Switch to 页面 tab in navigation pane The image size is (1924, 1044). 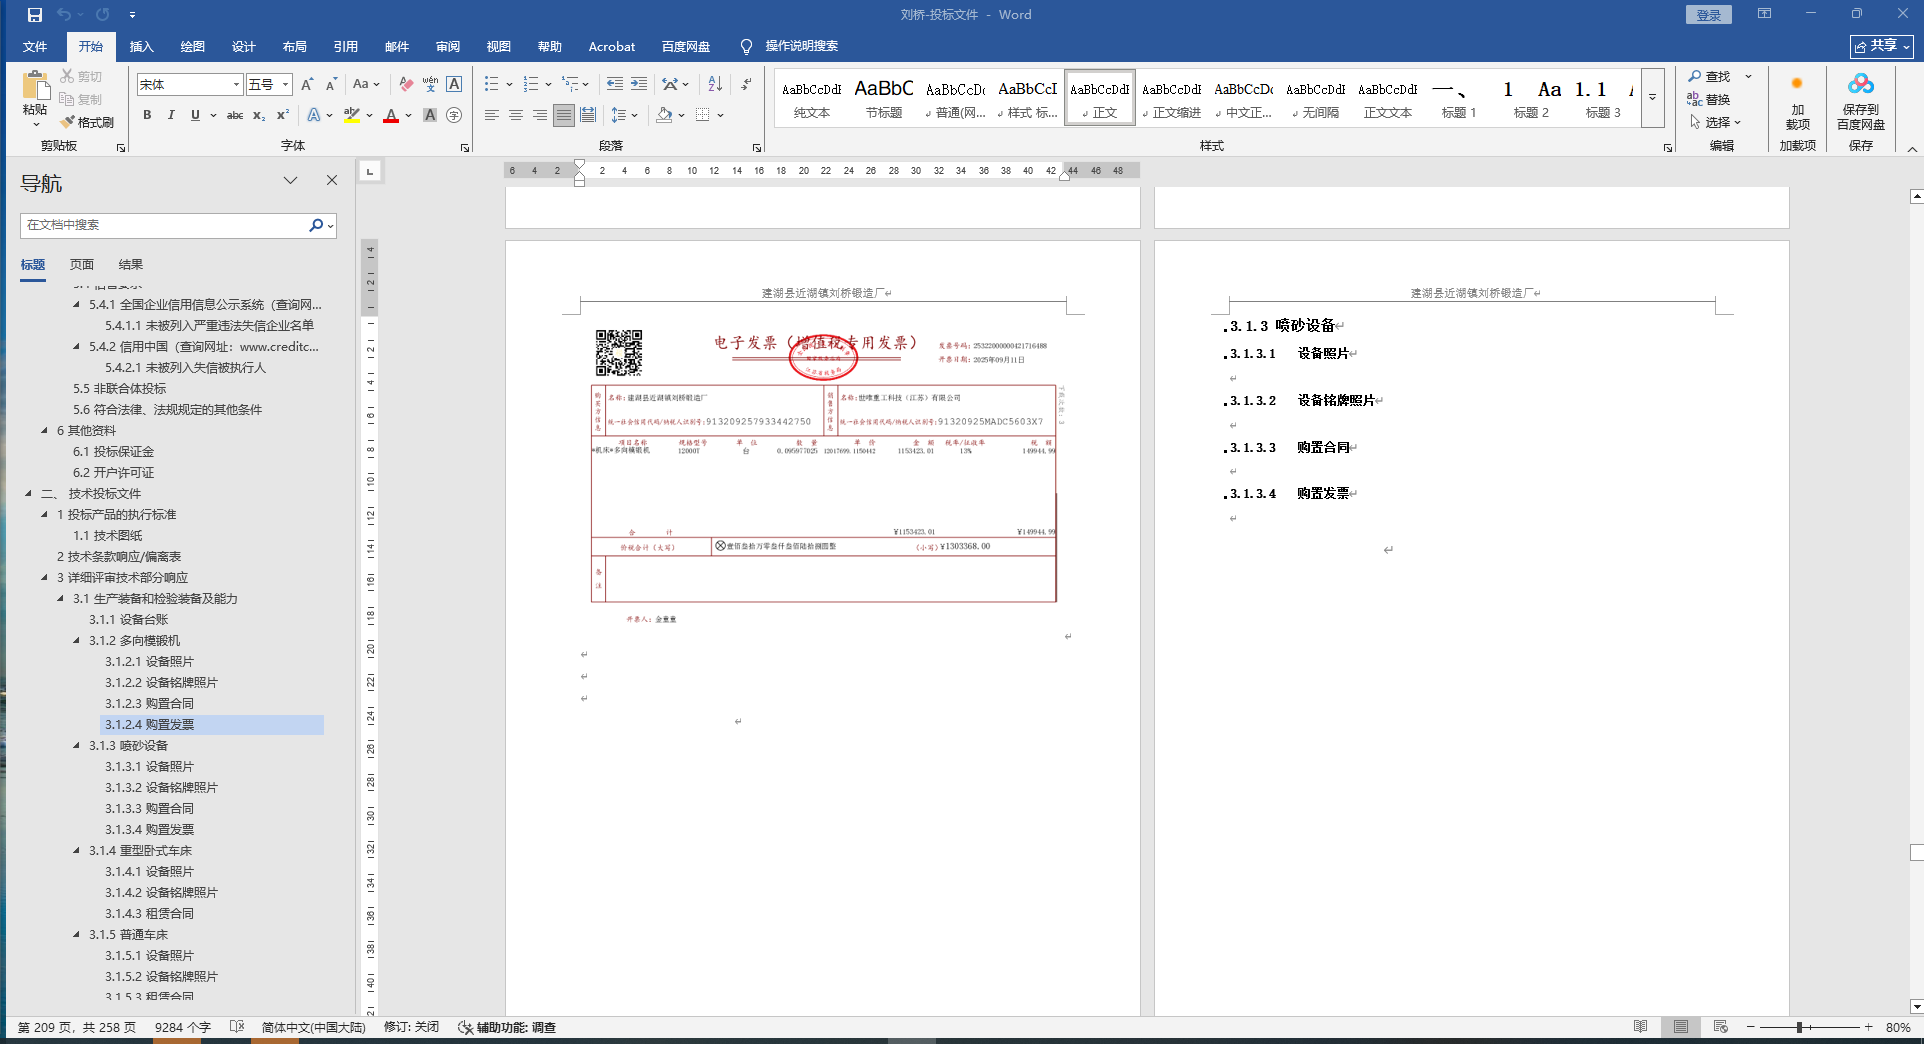coord(82,265)
